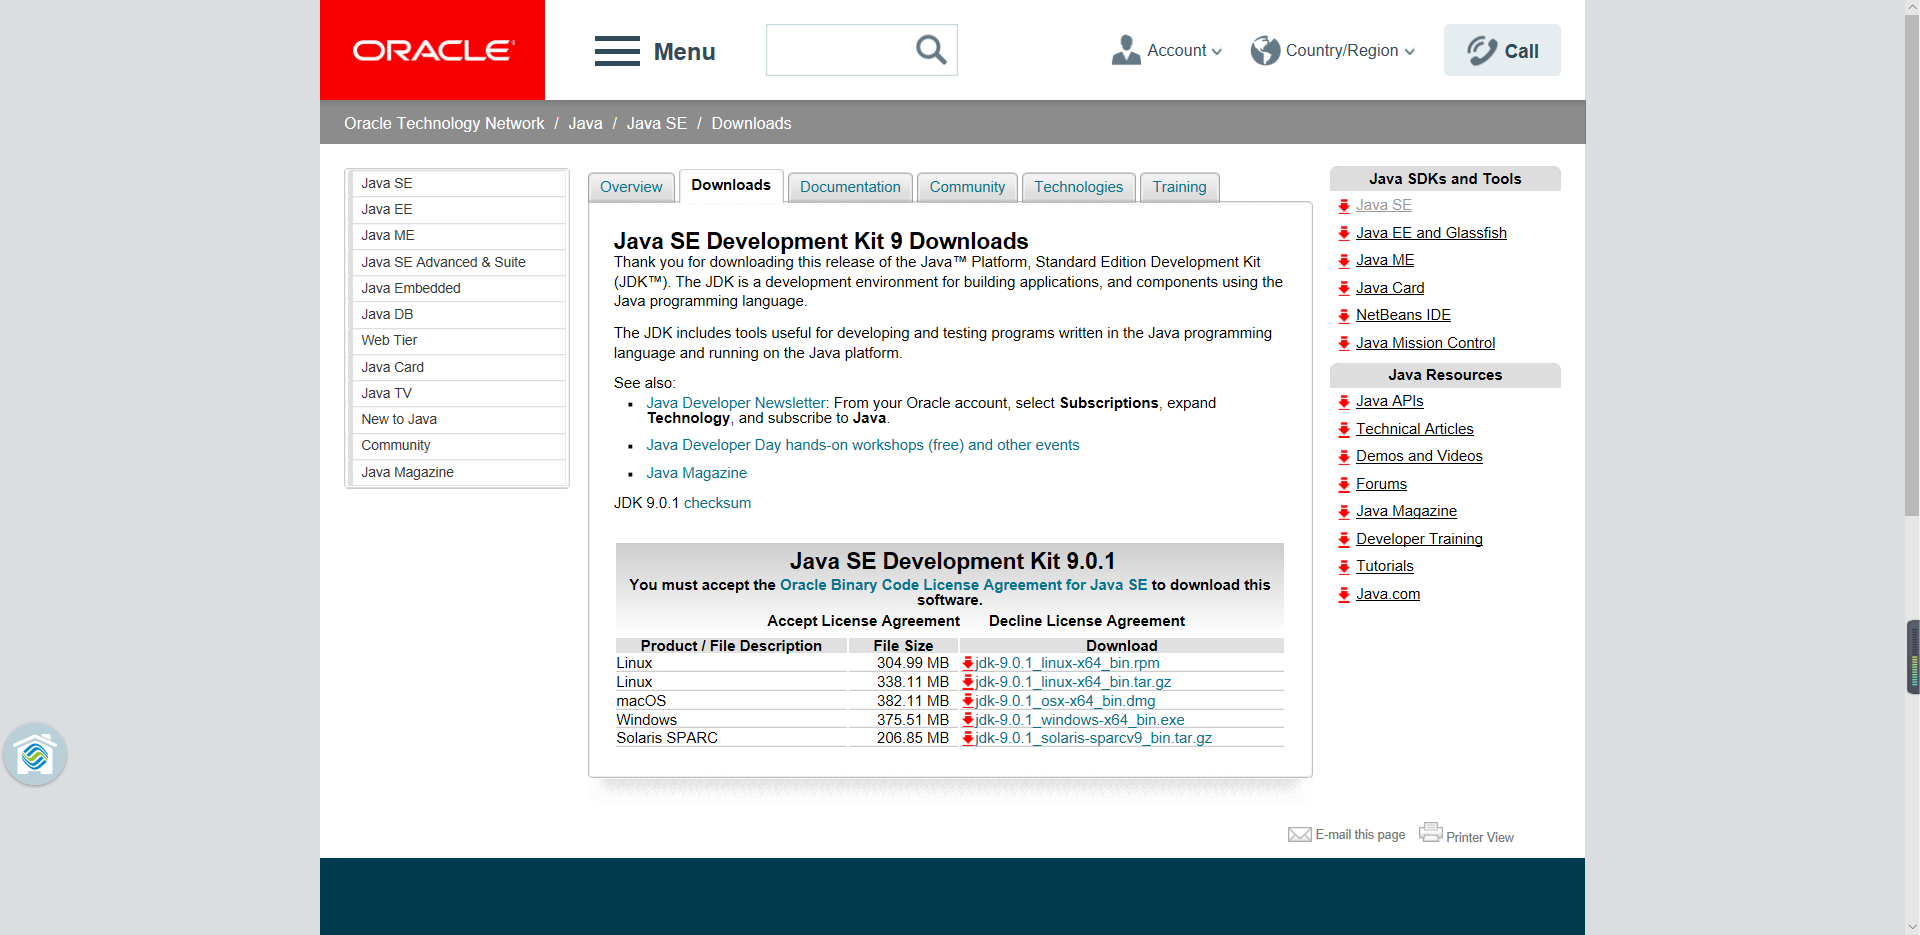This screenshot has height=935, width=1920.
Task: Download jdk-9.0.1_windows-x64_bin.exe
Action: click(1080, 720)
